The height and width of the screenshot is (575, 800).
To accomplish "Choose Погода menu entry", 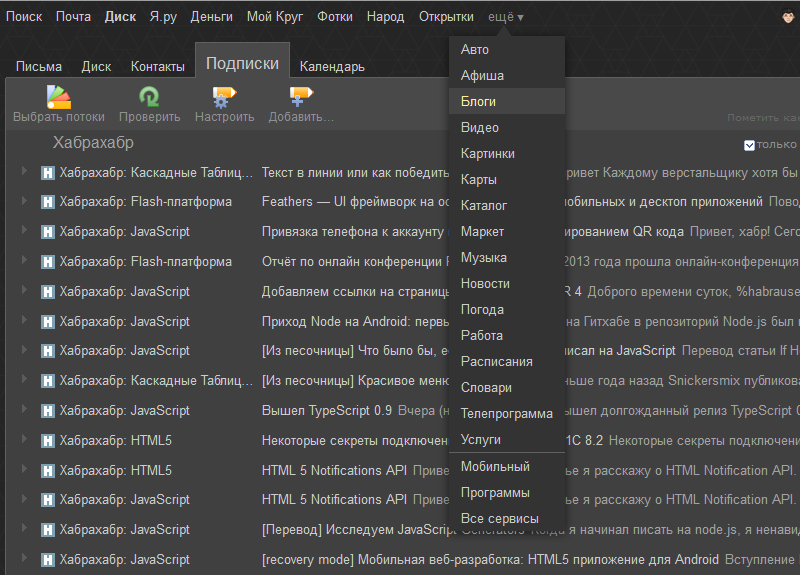I will point(507,309).
